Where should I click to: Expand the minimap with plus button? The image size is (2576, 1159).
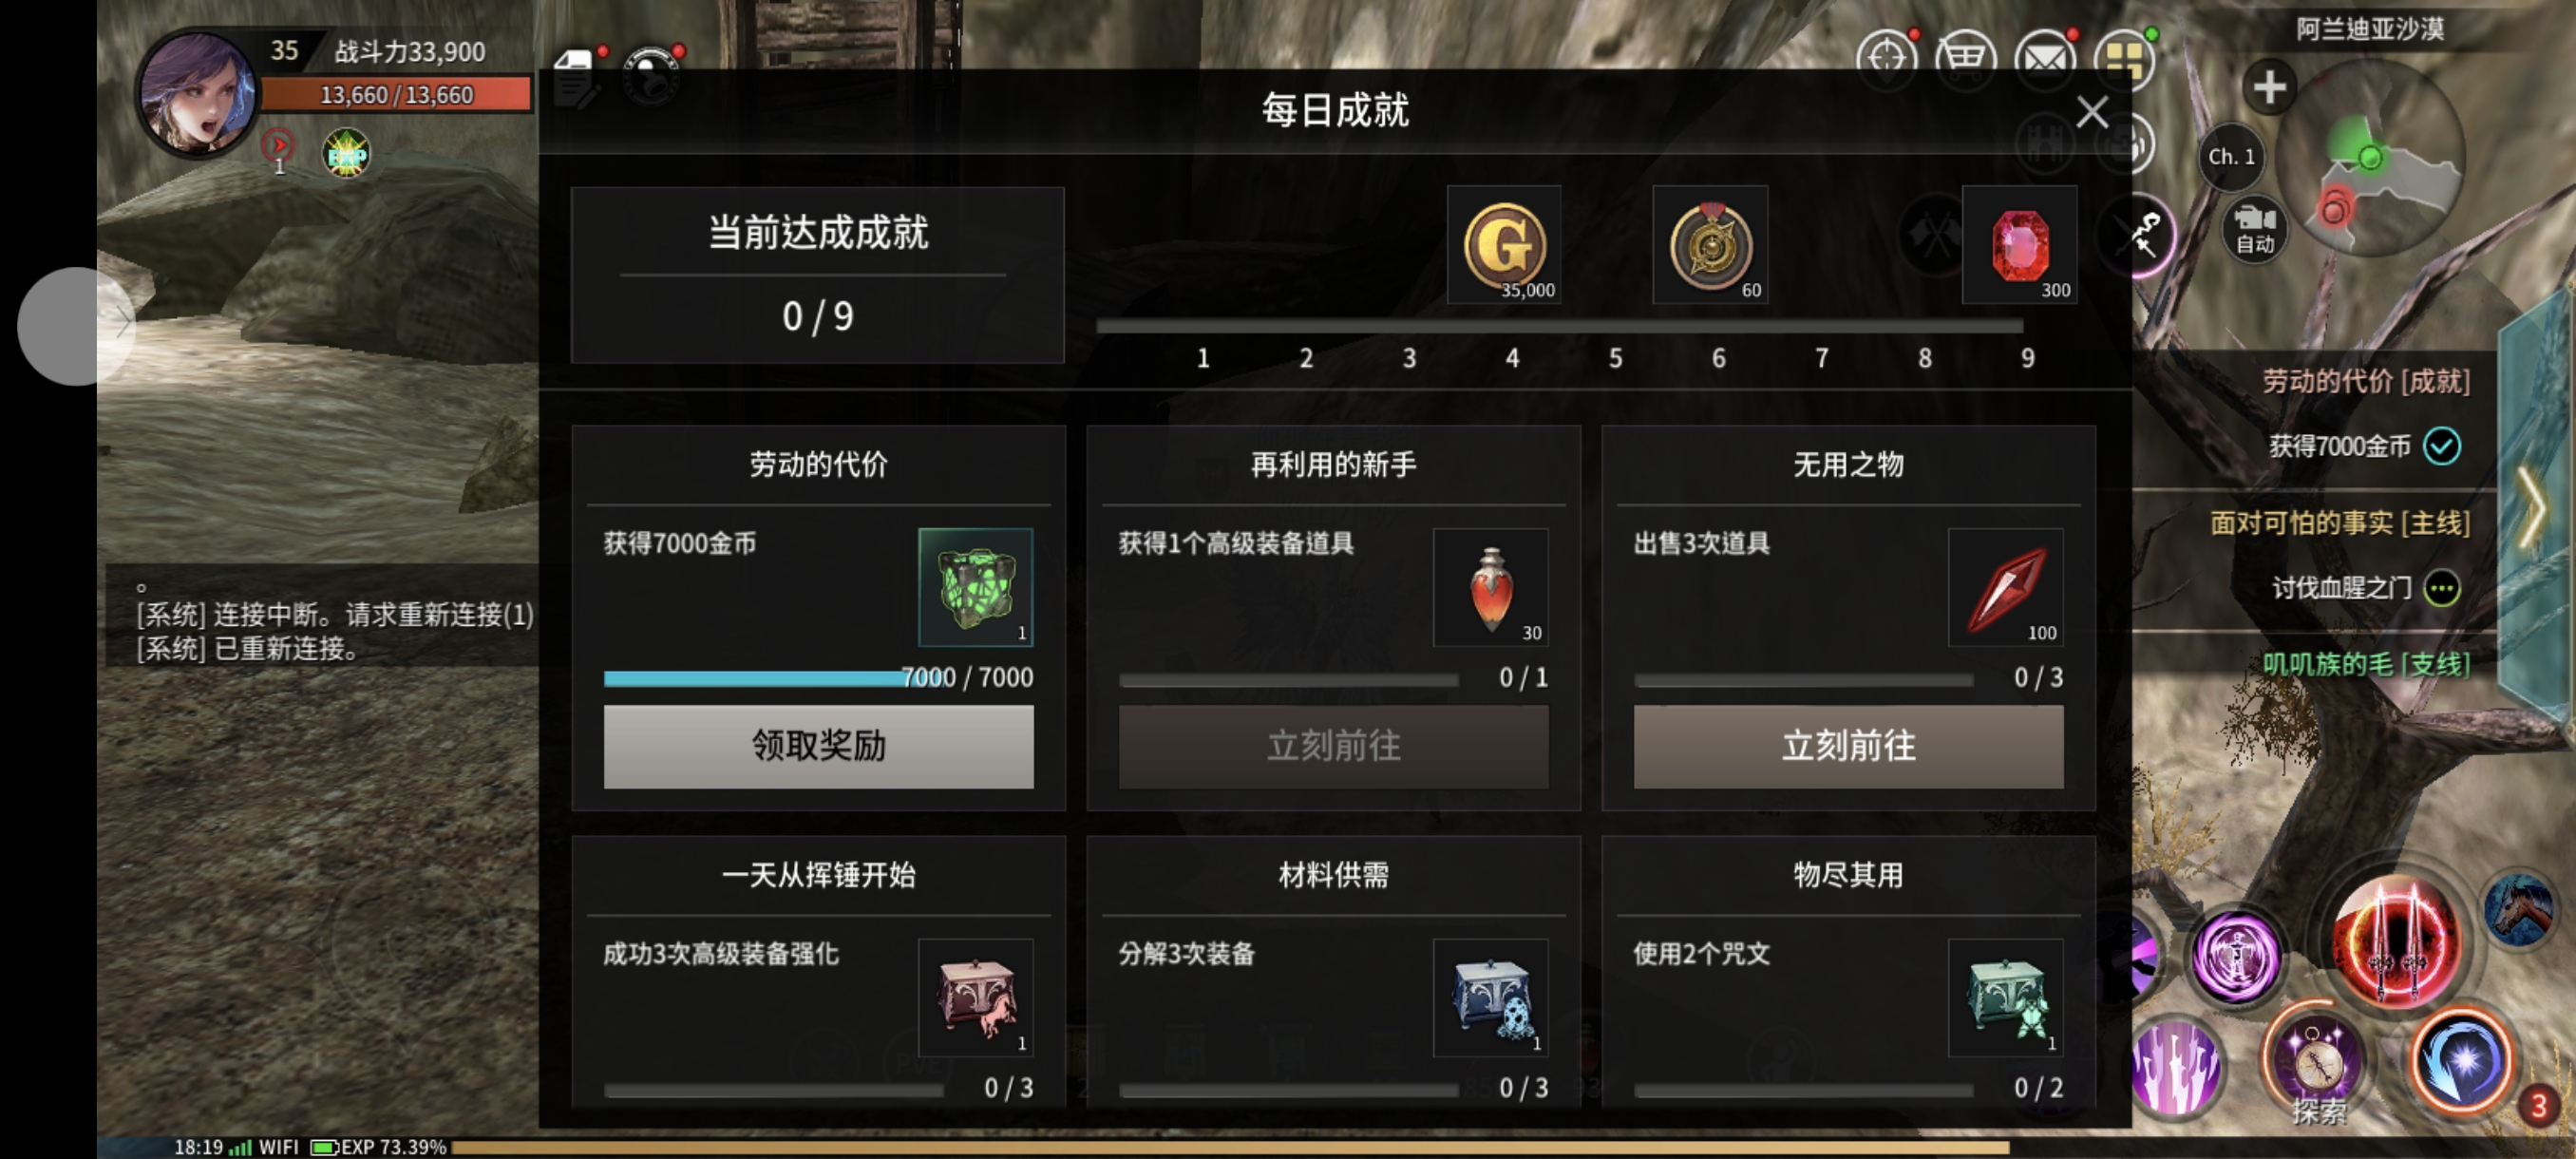[x=2269, y=87]
